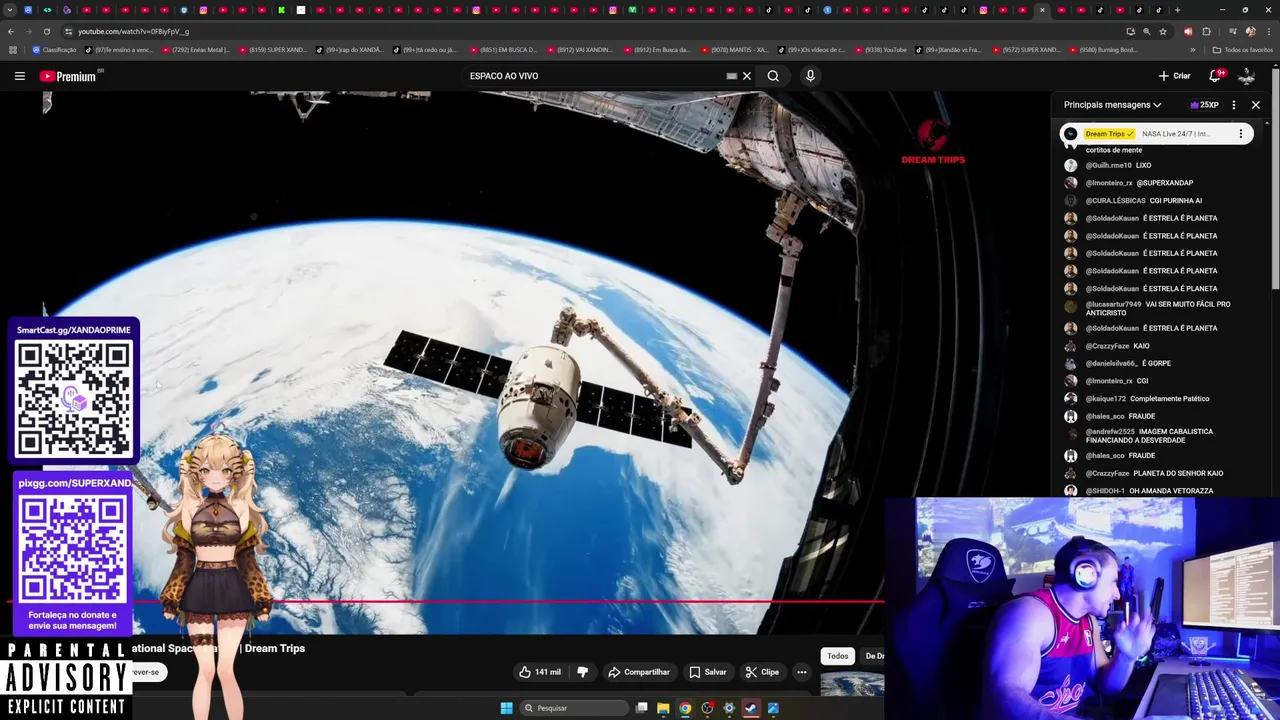Image resolution: width=1280 pixels, height=720 pixels.
Task: Like the video with 141 mil
Action: (x=540, y=672)
